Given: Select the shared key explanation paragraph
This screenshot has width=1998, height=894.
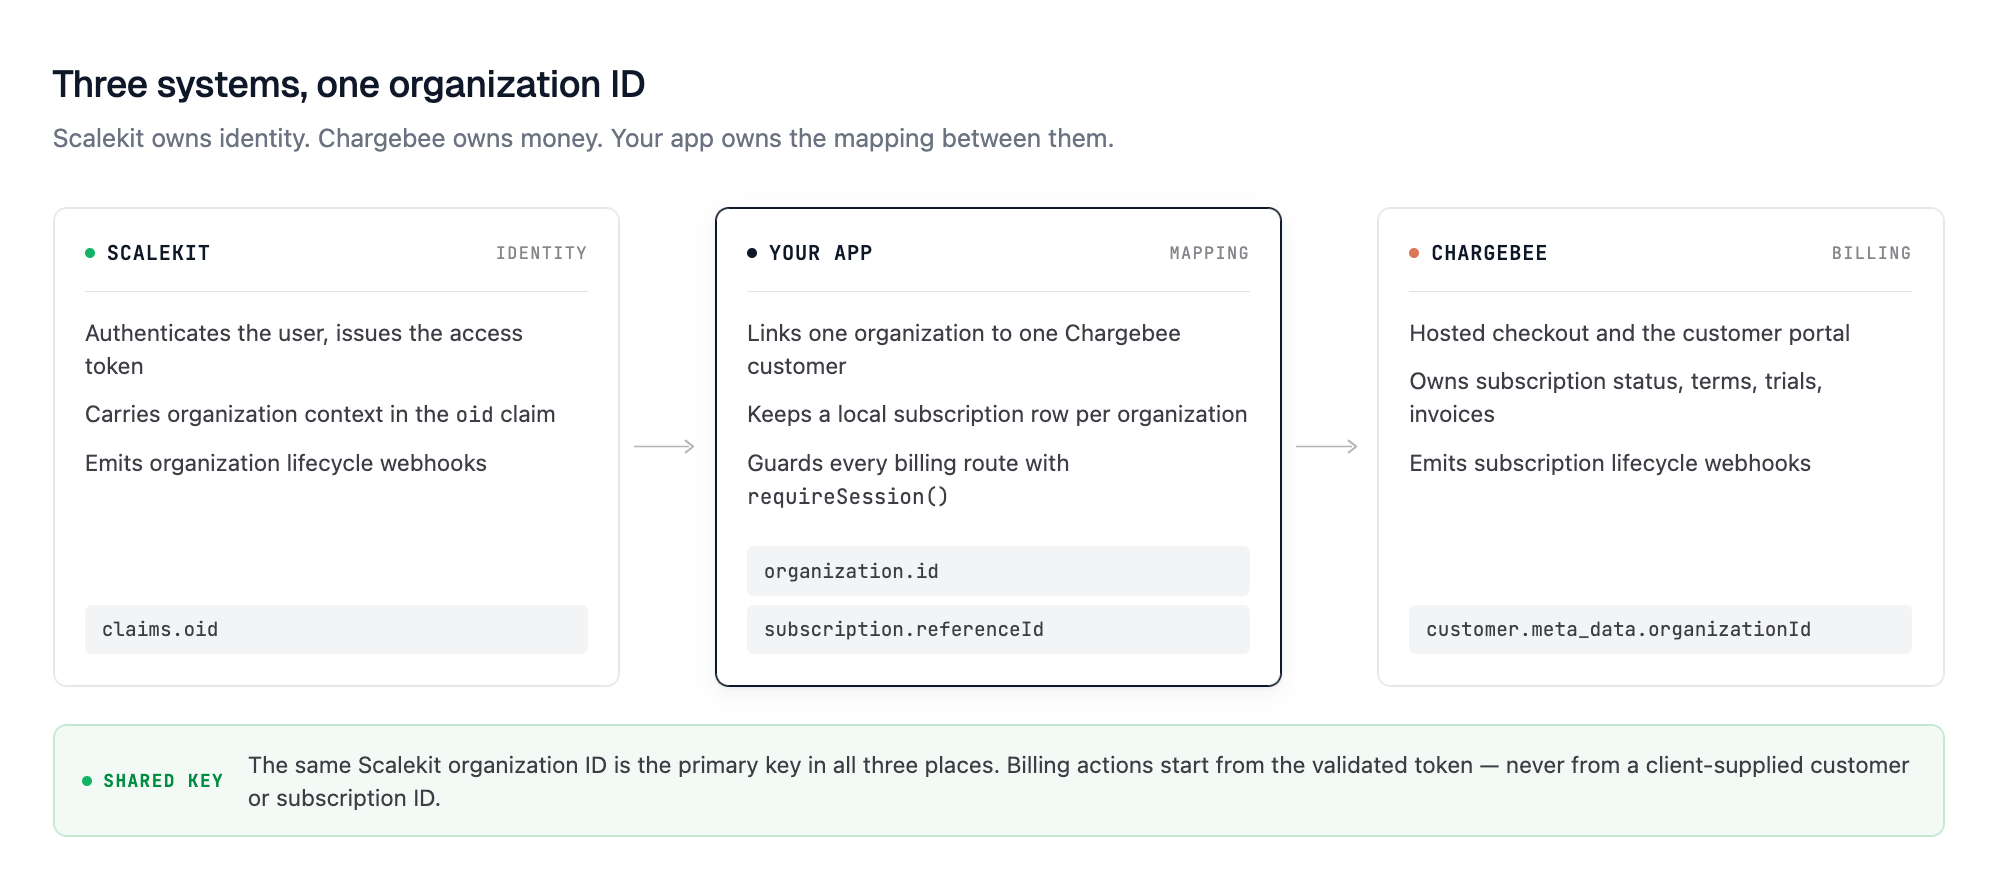Looking at the screenshot, I should pos(1078,781).
